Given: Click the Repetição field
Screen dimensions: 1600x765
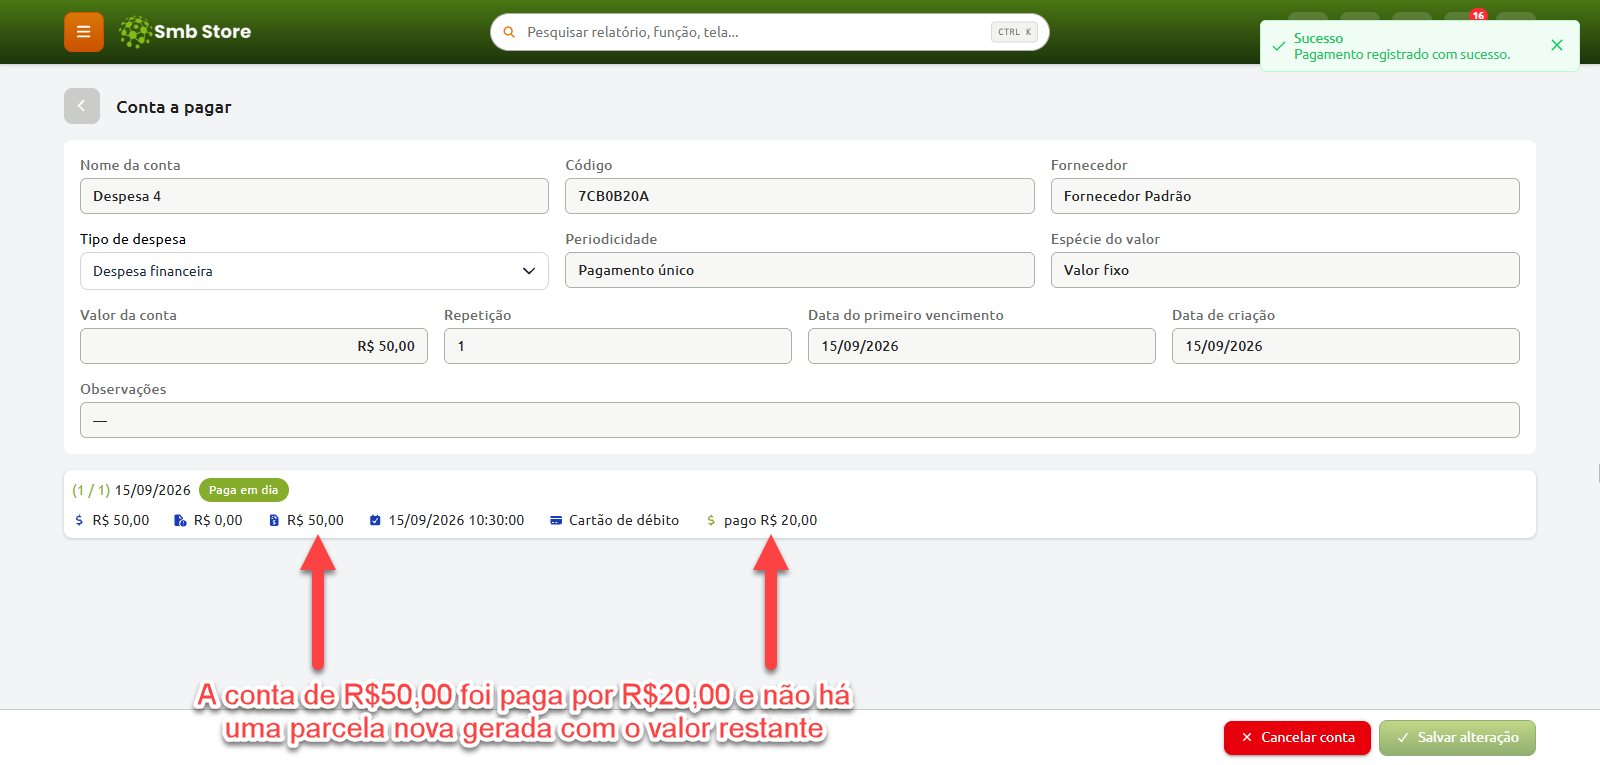Looking at the screenshot, I should pos(618,346).
